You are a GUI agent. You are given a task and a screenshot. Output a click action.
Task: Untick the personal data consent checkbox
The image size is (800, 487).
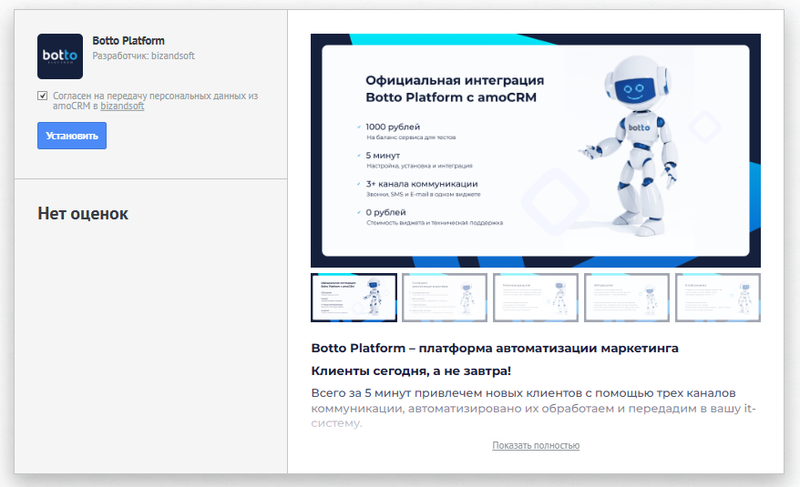[42, 95]
